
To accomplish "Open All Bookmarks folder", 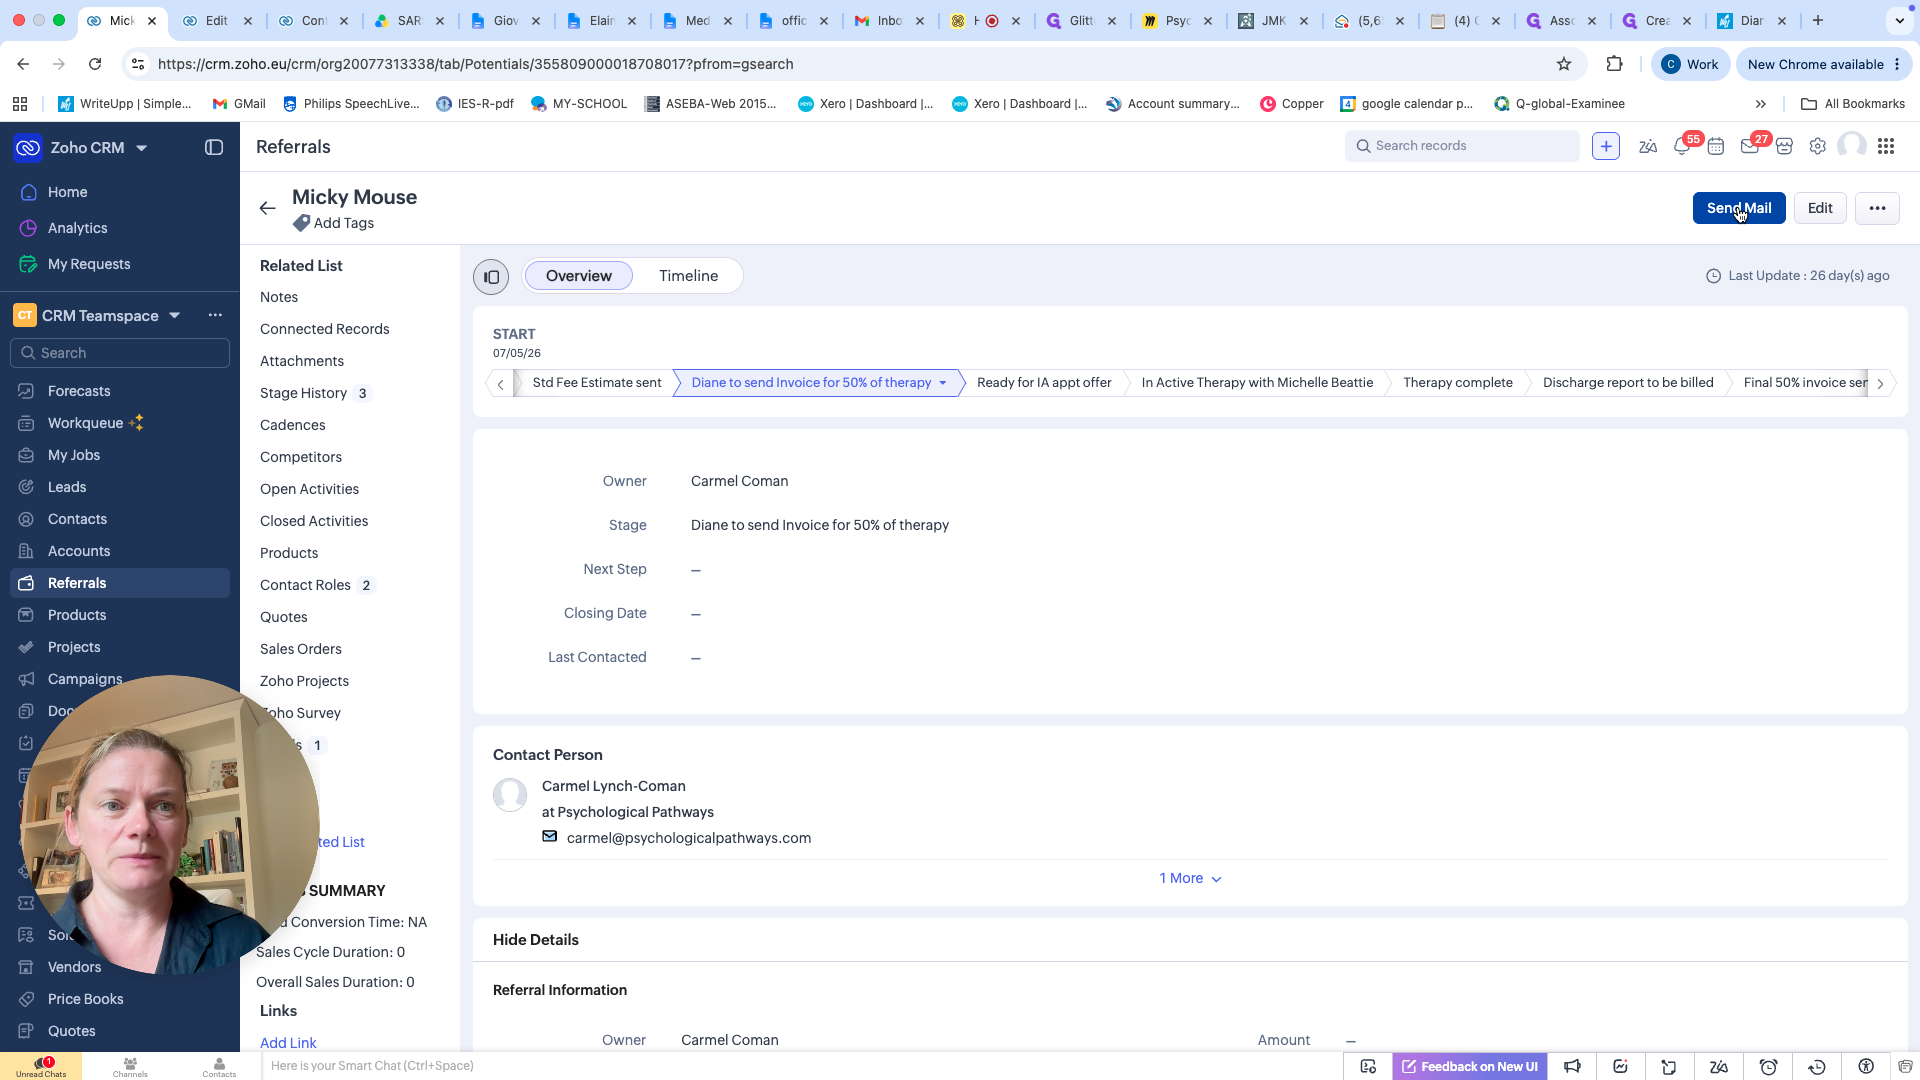I will click(x=1853, y=104).
